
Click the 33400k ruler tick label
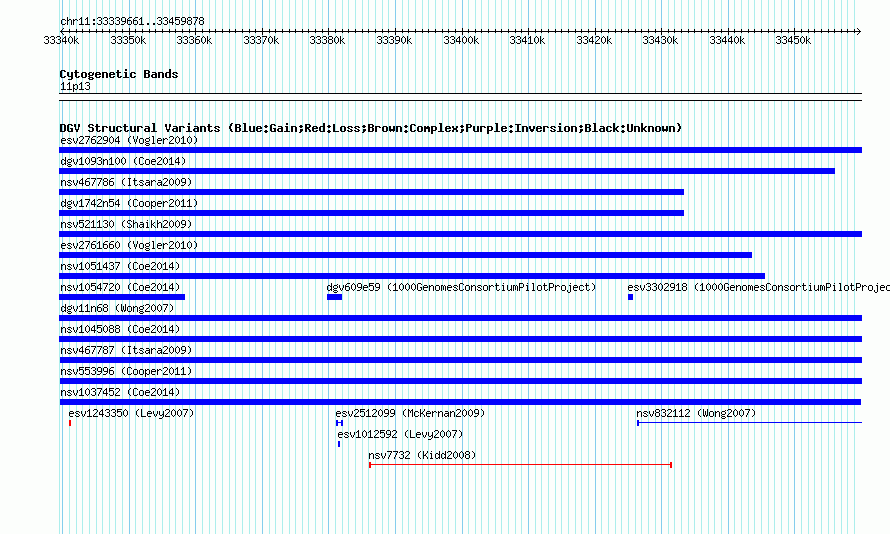click(x=461, y=40)
